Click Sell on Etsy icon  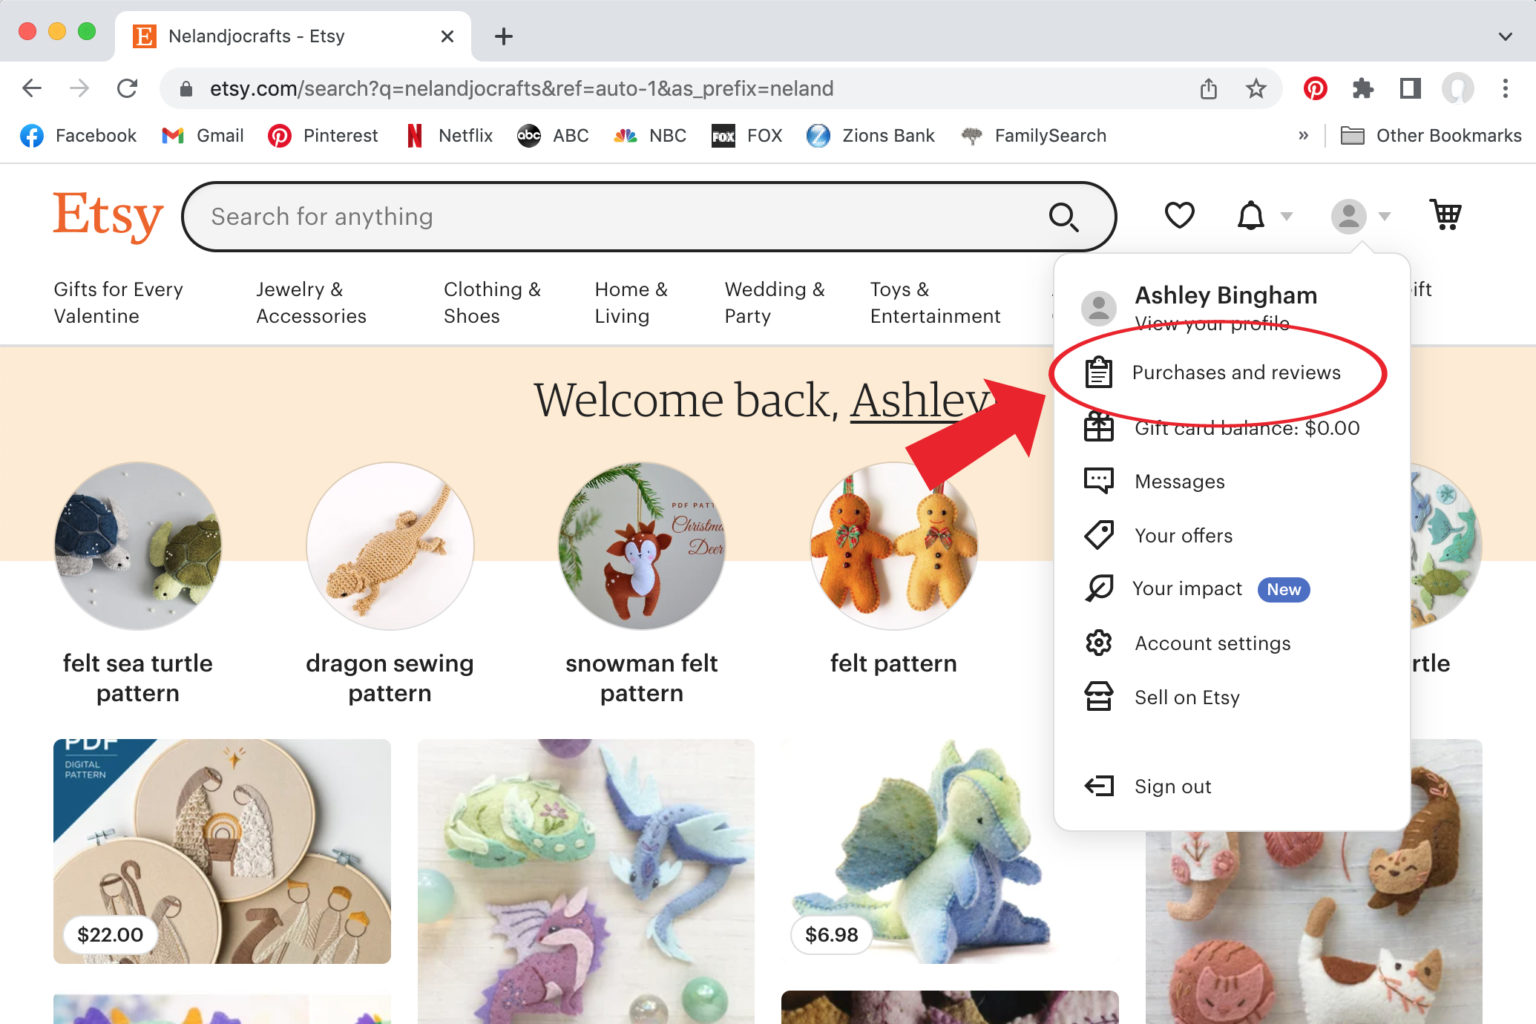[x=1099, y=697]
